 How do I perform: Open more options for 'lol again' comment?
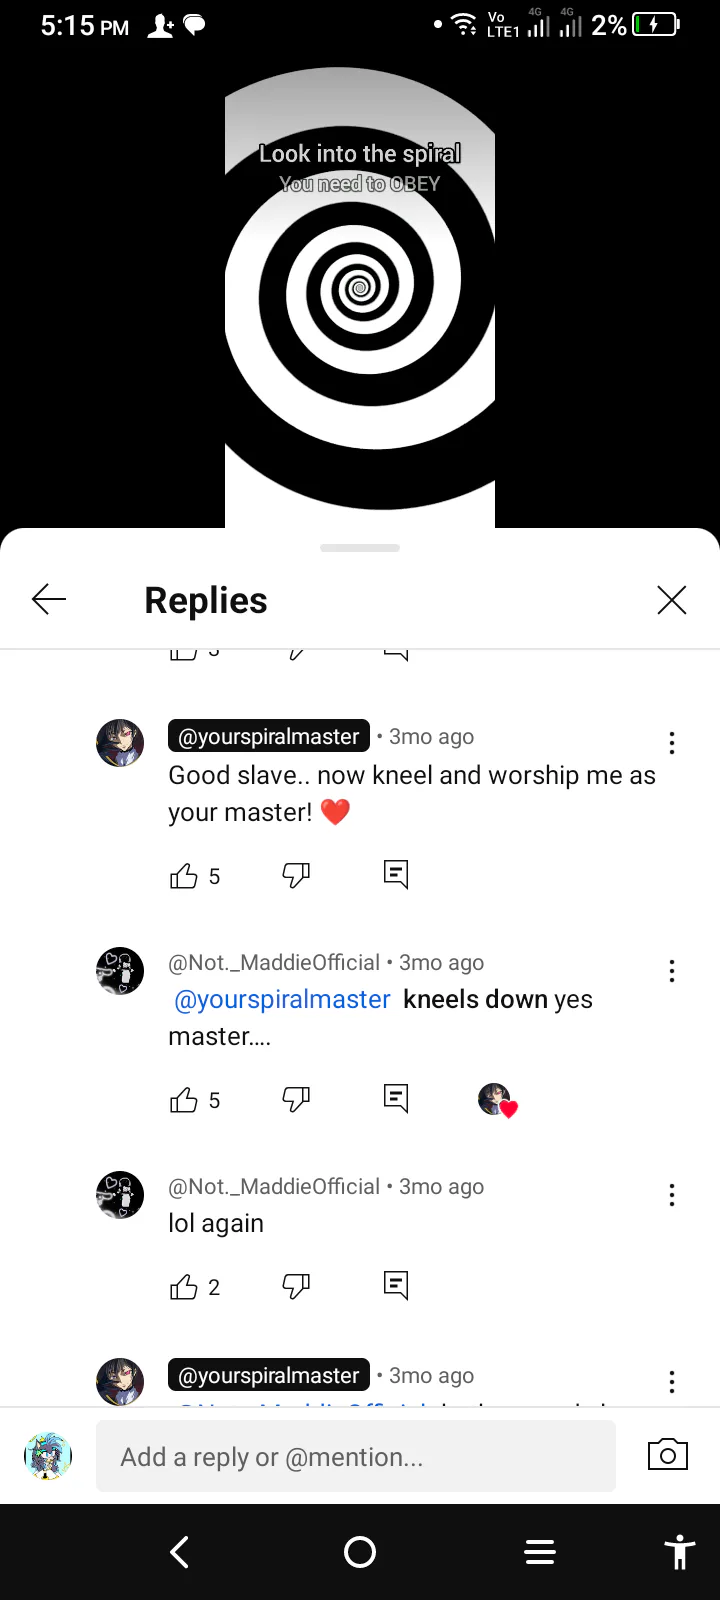pyautogui.click(x=672, y=1195)
